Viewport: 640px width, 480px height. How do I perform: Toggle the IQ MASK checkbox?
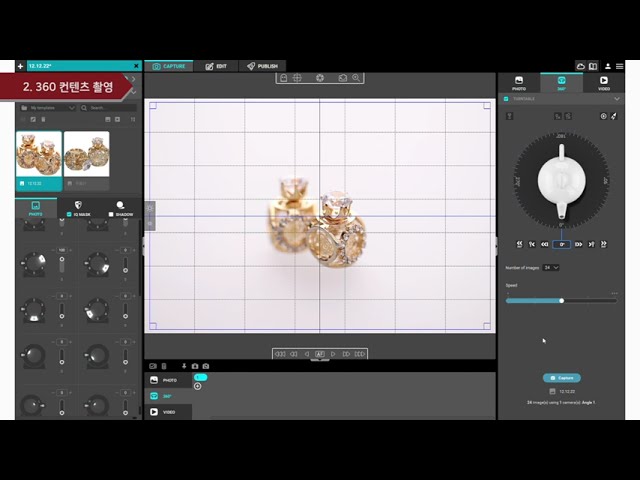pyautogui.click(x=69, y=214)
